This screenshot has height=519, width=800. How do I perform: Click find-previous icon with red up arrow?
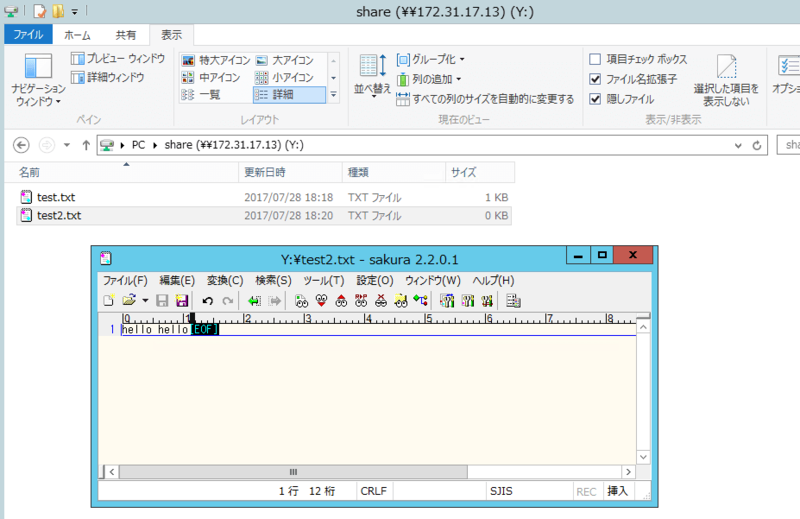pyautogui.click(x=341, y=301)
